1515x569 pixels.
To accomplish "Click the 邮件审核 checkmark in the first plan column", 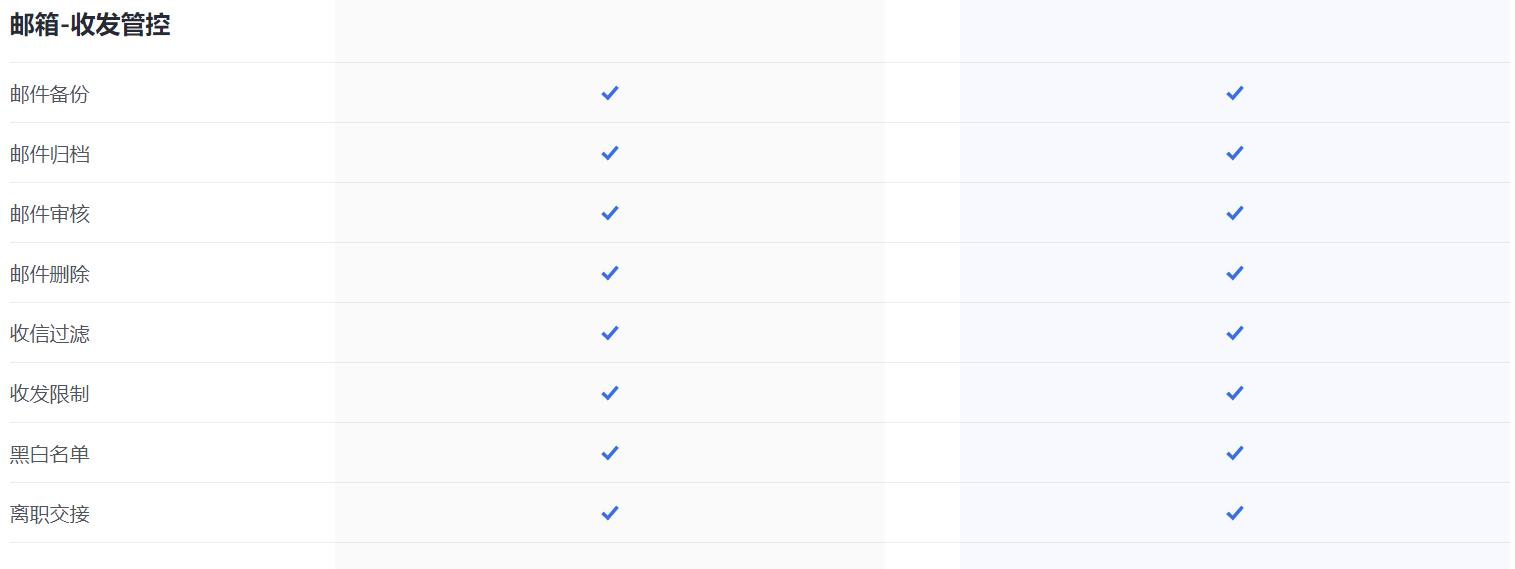I will pos(610,213).
